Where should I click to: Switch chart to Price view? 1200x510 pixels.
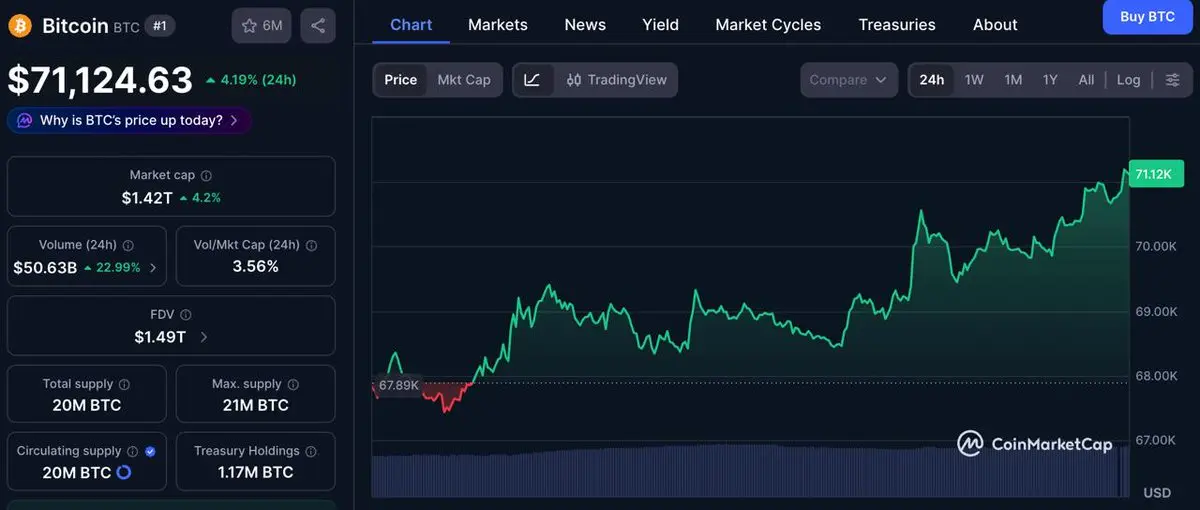(400, 80)
